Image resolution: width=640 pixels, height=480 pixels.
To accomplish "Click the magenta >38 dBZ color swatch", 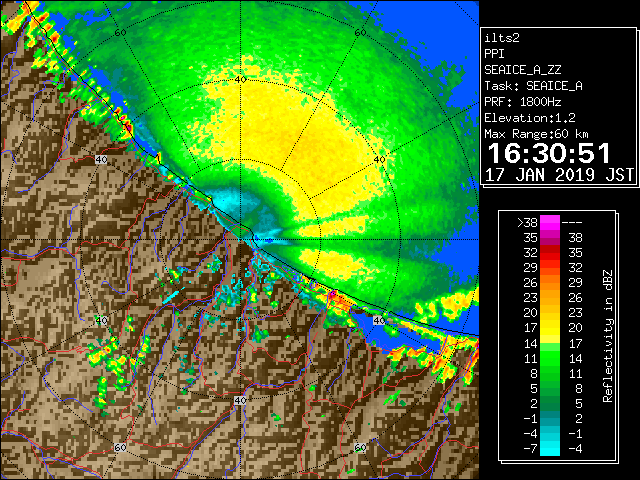I will click(x=550, y=222).
